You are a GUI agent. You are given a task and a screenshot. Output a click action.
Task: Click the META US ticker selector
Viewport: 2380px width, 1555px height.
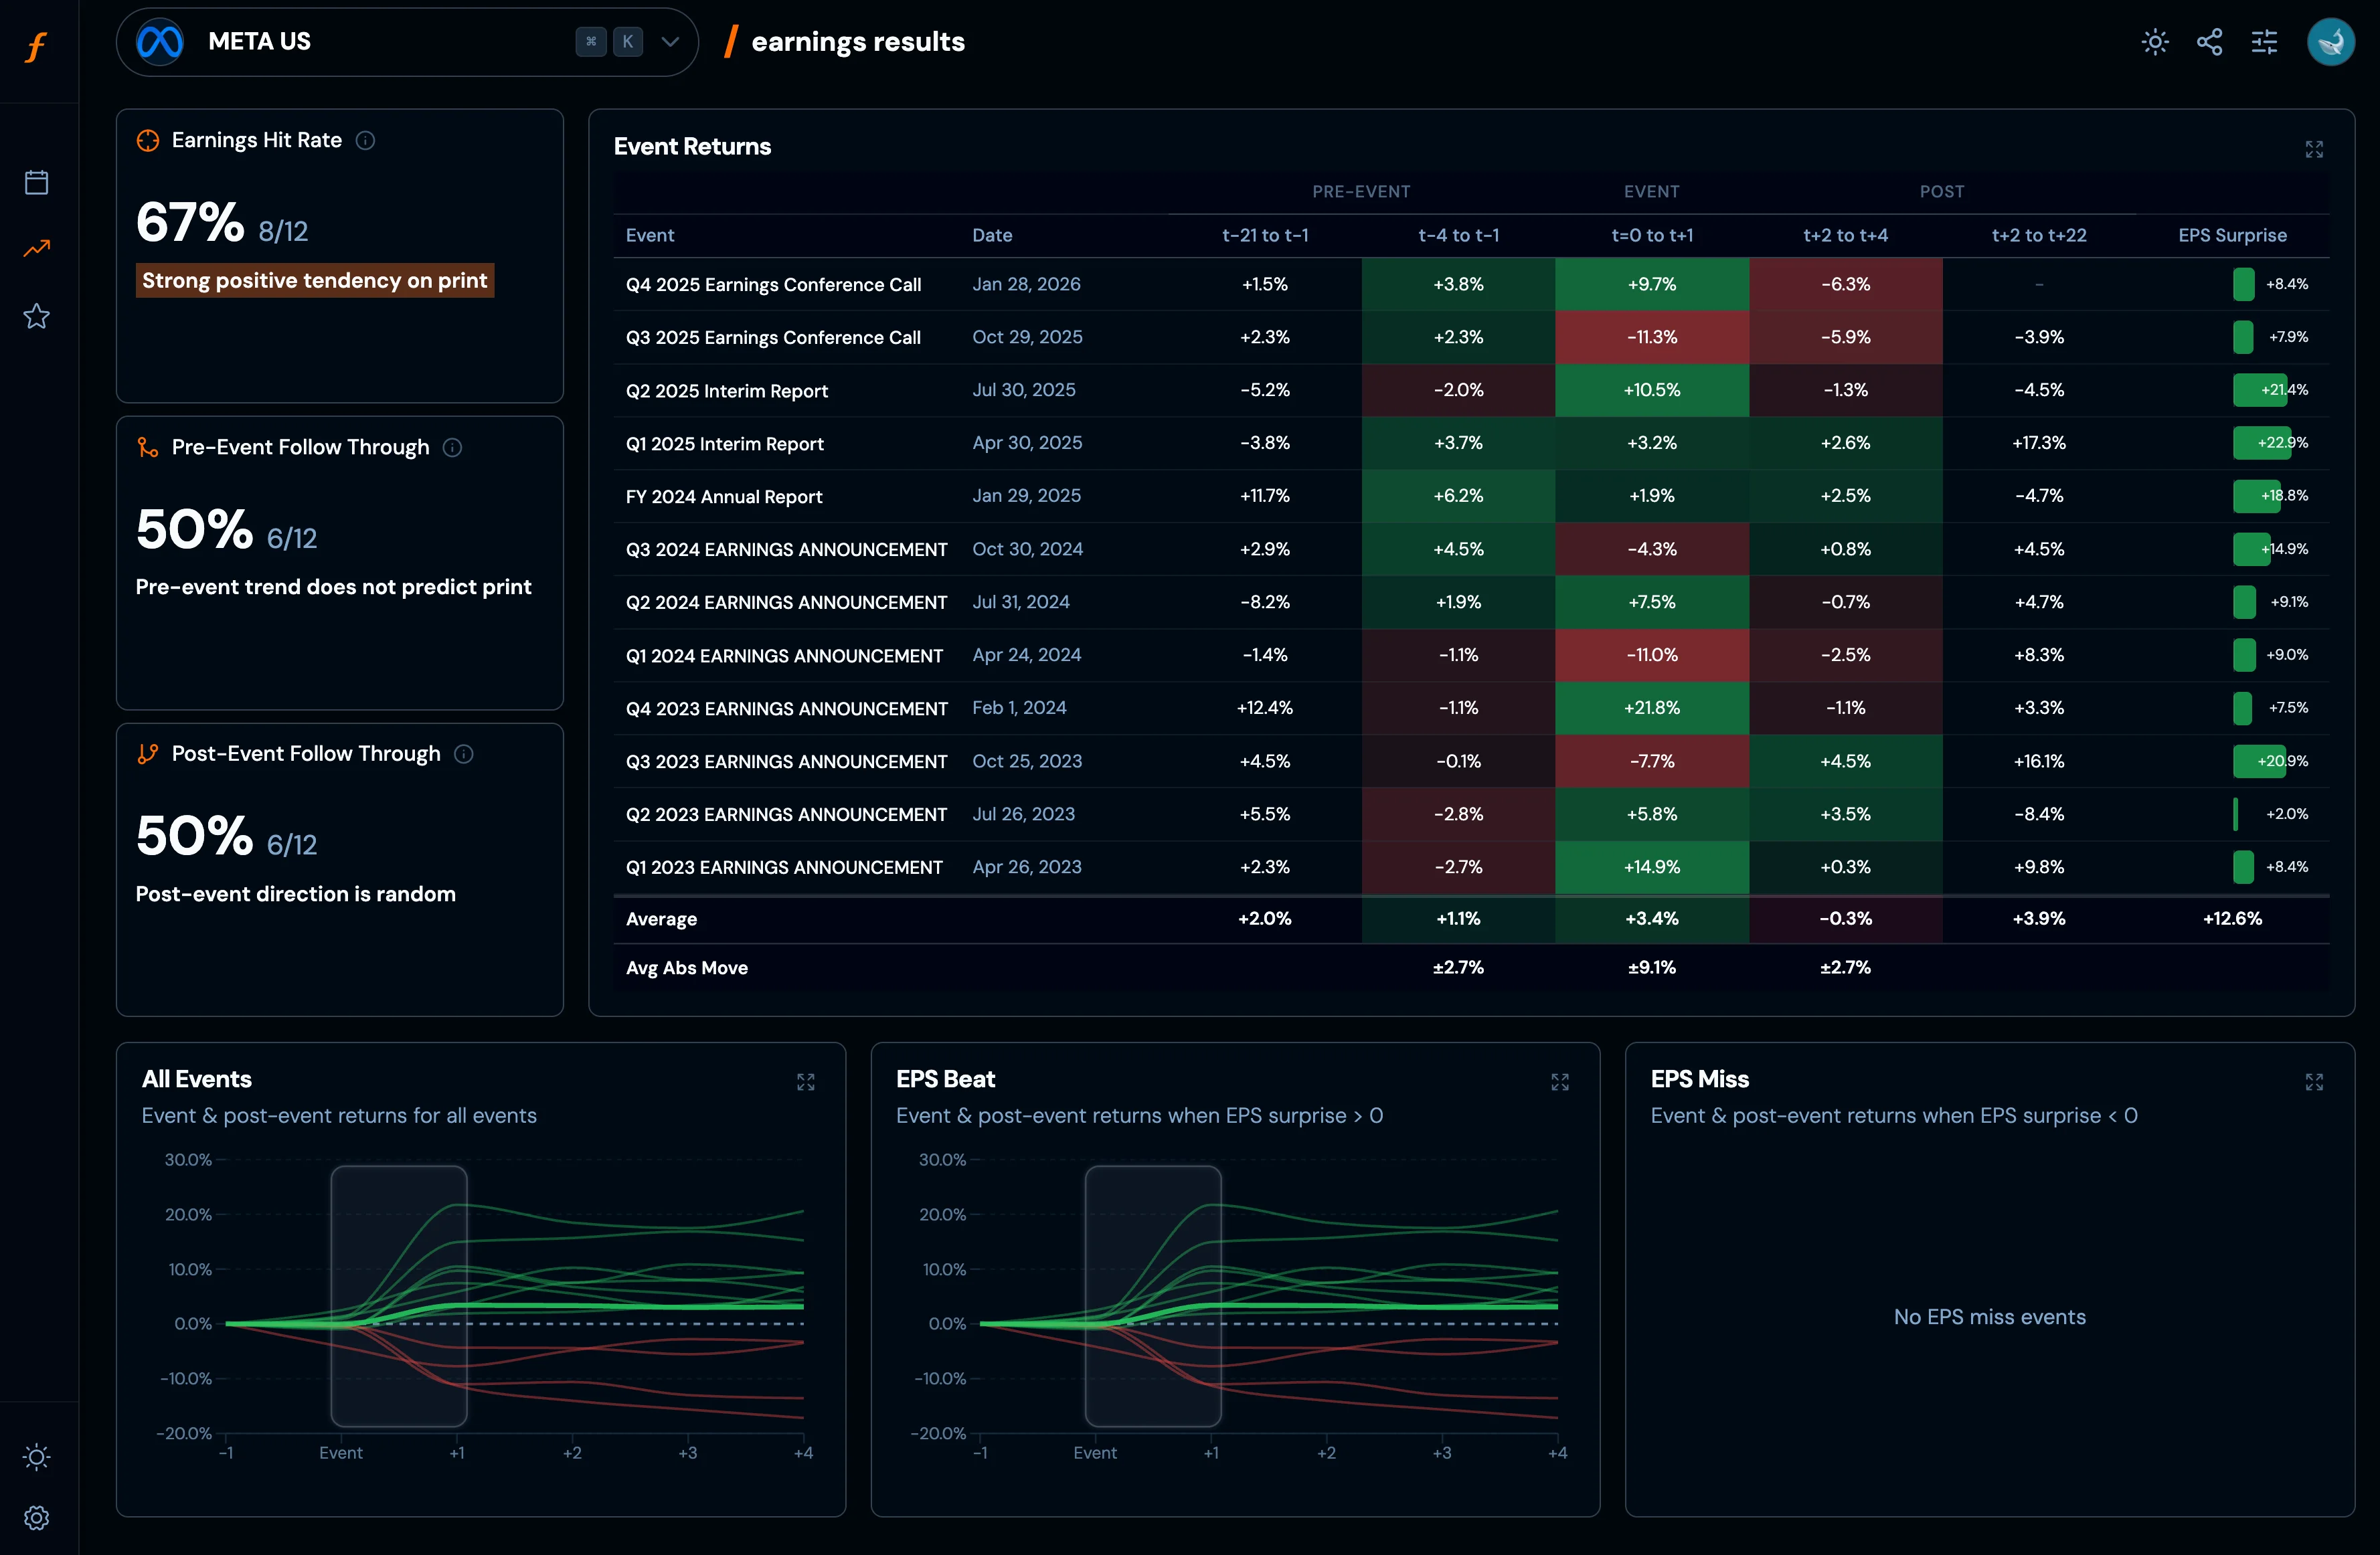tap(259, 41)
